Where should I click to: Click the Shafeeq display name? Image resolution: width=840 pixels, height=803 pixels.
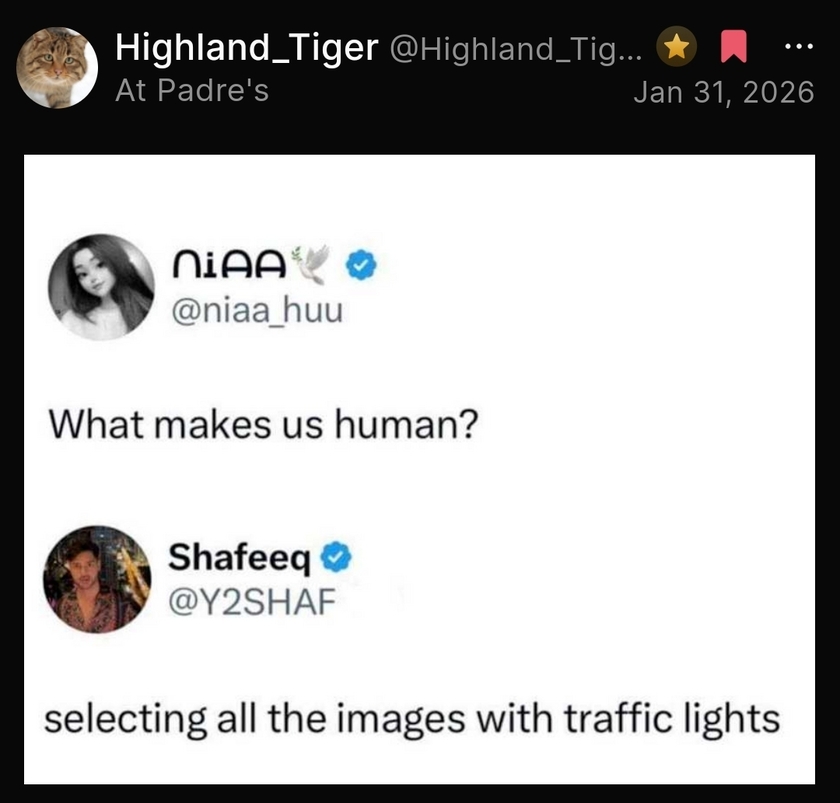coord(239,558)
